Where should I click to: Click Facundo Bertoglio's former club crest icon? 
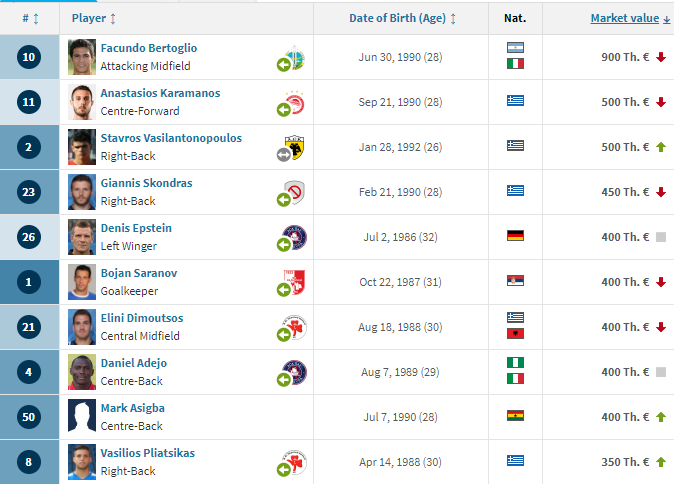pos(295,58)
